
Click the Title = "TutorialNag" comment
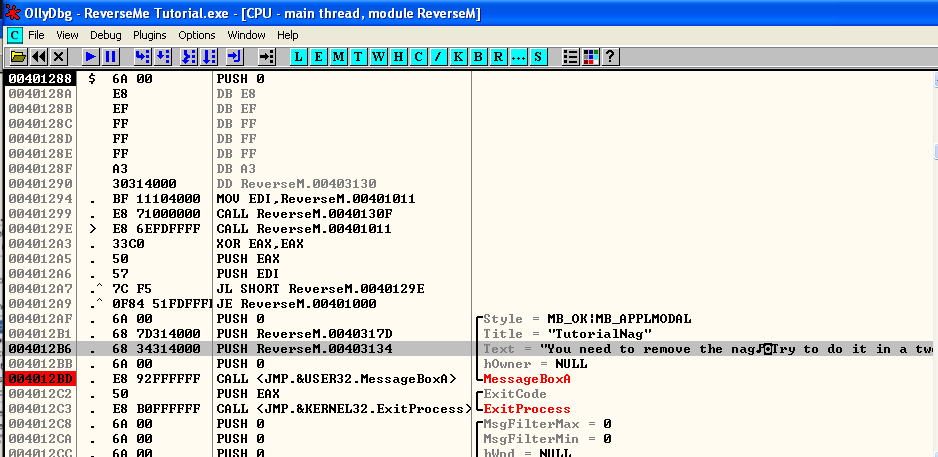tap(567, 334)
